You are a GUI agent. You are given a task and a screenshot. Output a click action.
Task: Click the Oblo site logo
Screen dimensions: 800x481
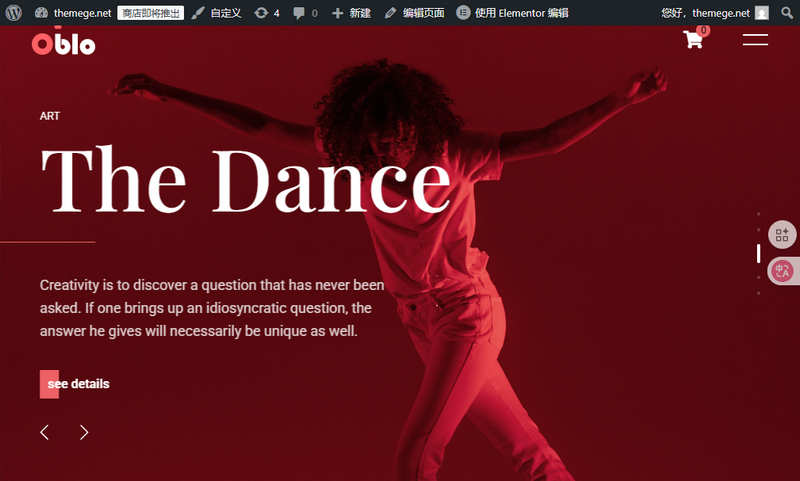click(63, 44)
